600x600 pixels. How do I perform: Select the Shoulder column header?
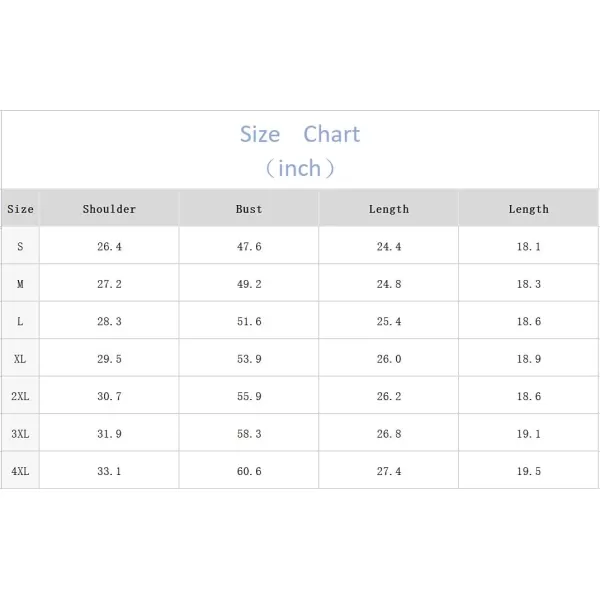[109, 209]
